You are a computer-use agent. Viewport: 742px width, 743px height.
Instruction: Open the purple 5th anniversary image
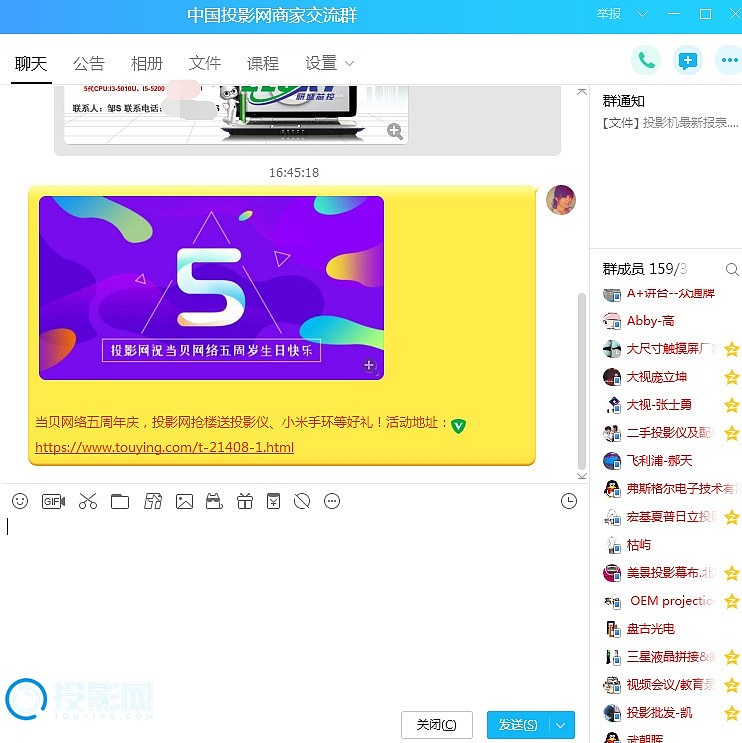(211, 288)
